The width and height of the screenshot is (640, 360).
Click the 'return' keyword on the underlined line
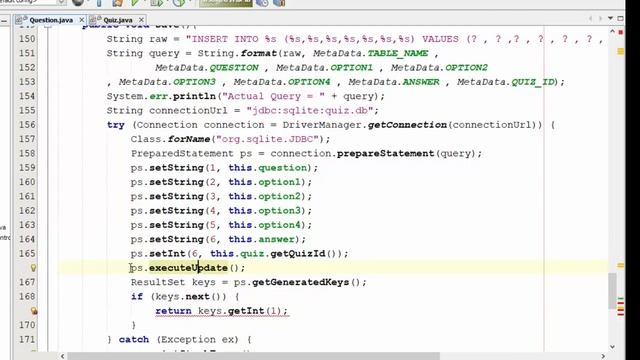pos(173,311)
